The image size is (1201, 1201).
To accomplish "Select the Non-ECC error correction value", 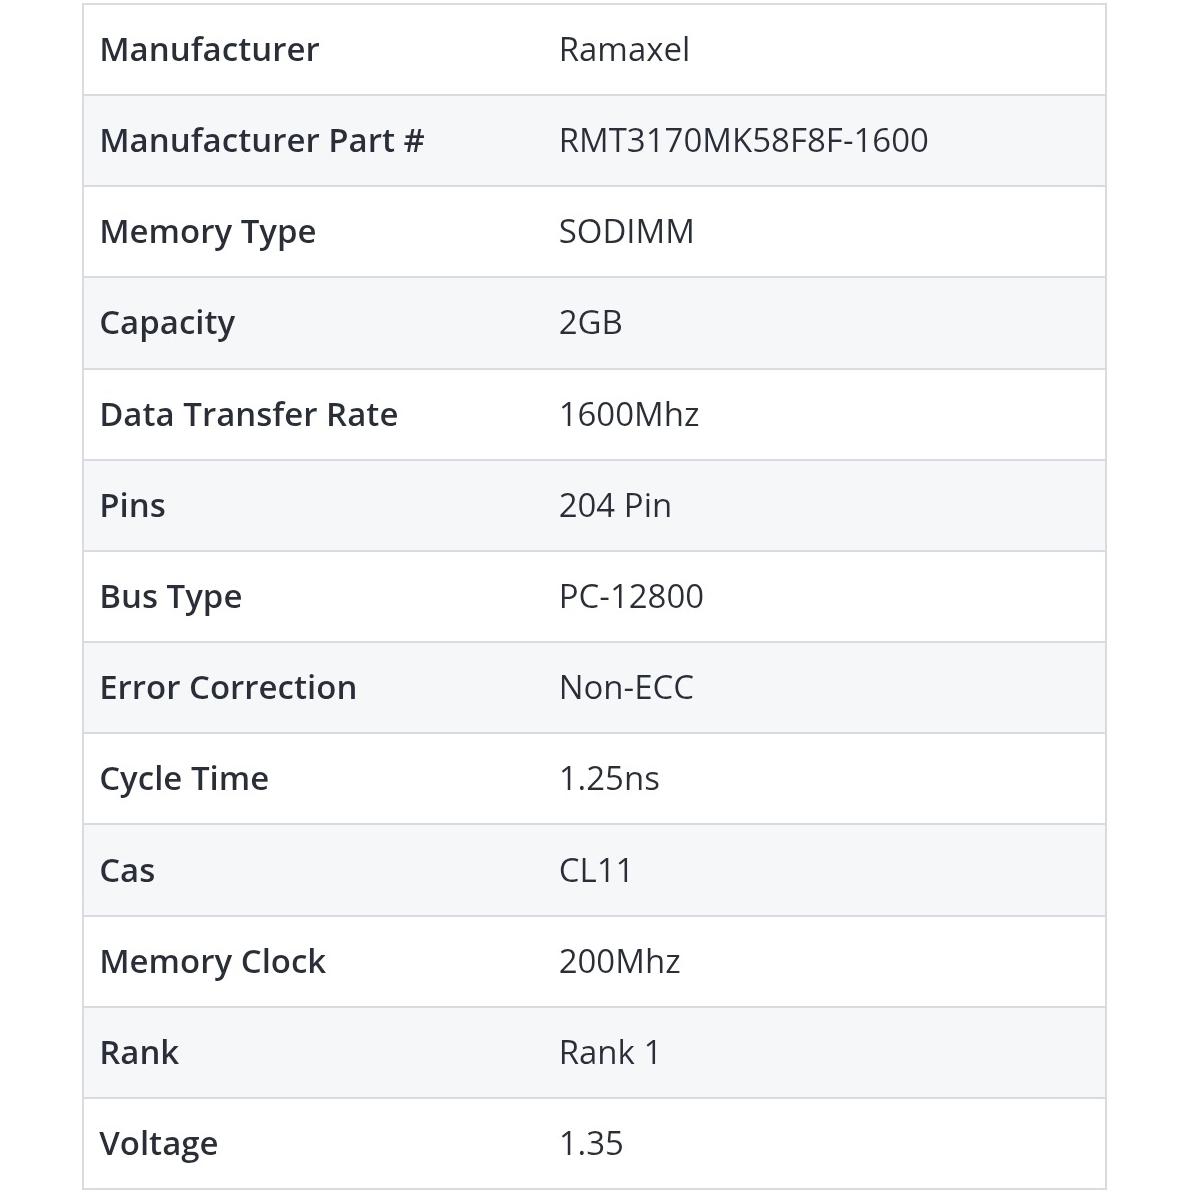I will tap(626, 688).
